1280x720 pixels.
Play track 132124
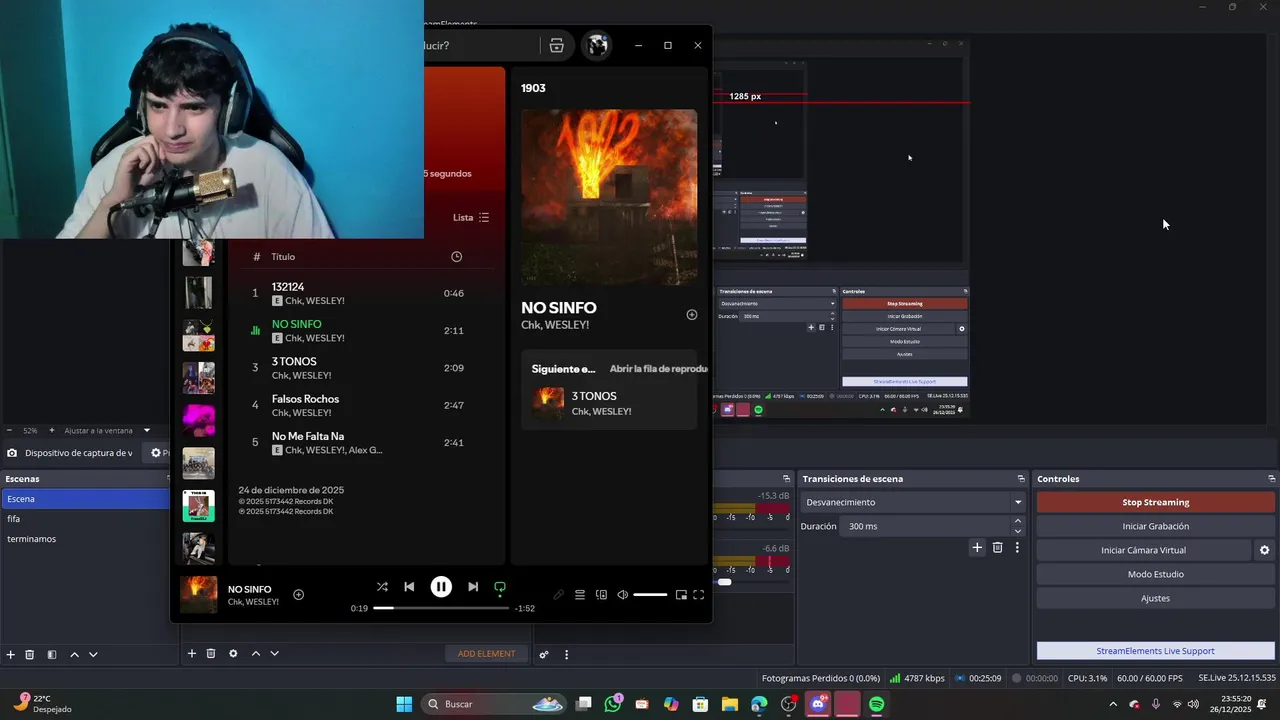(367, 293)
